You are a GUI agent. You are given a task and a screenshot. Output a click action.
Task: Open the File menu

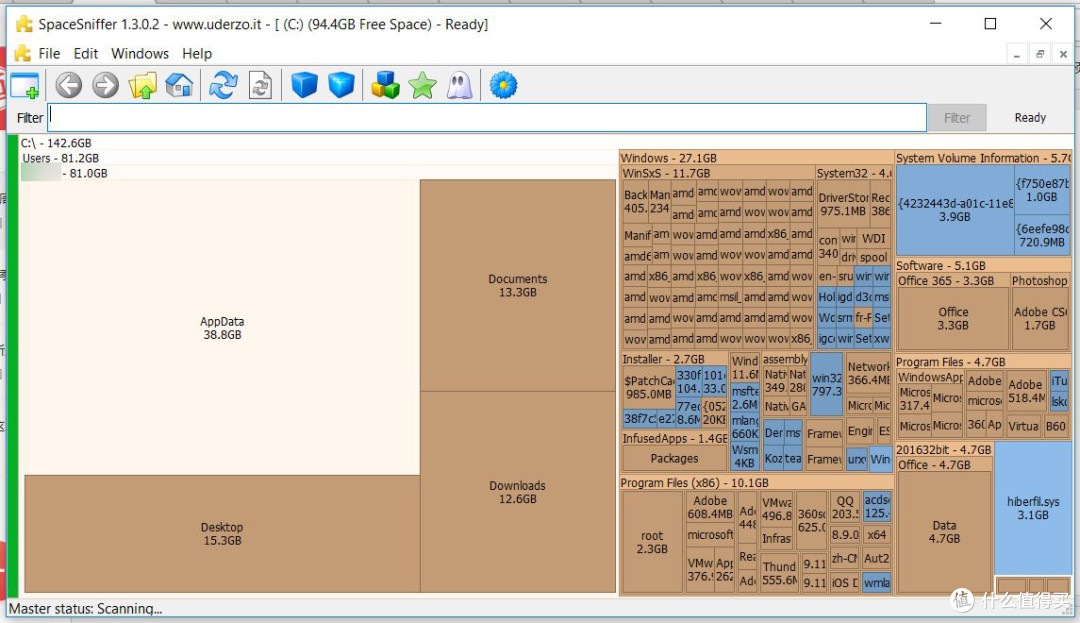[x=49, y=54]
